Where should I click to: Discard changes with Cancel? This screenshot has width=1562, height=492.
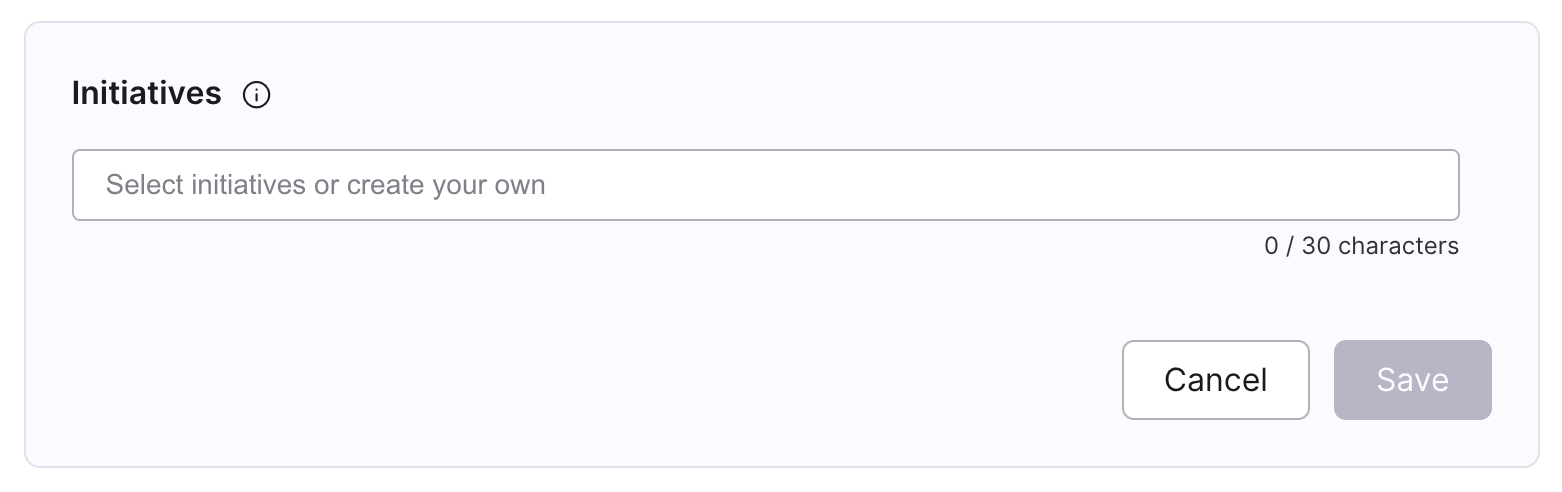[x=1215, y=380]
